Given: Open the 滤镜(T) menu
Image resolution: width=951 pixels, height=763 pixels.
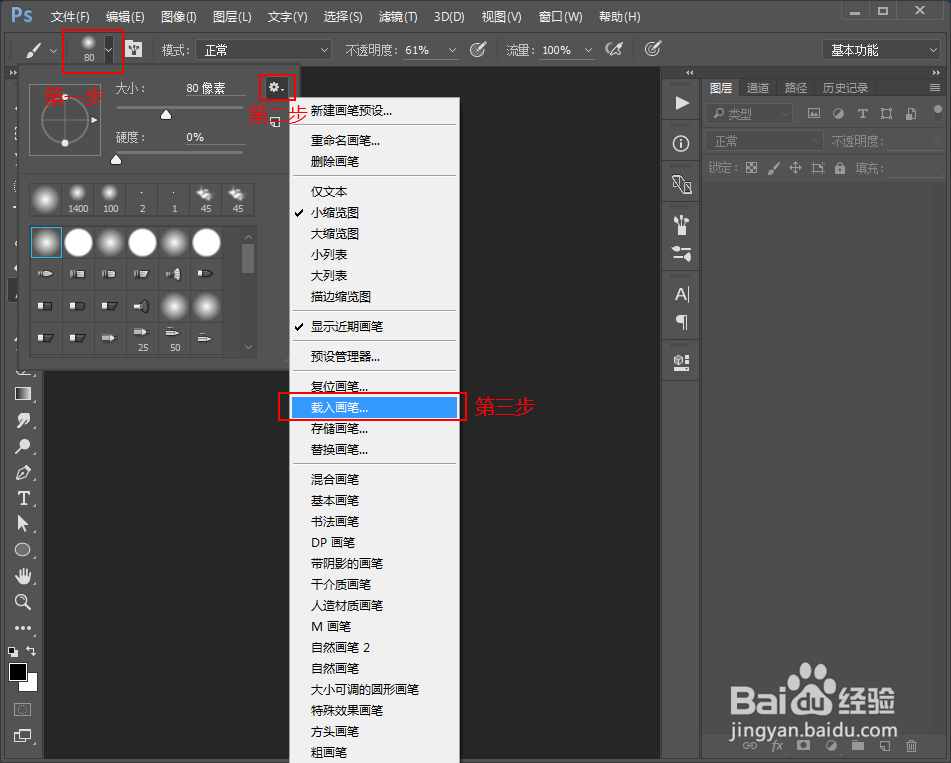Looking at the screenshot, I should [398, 16].
